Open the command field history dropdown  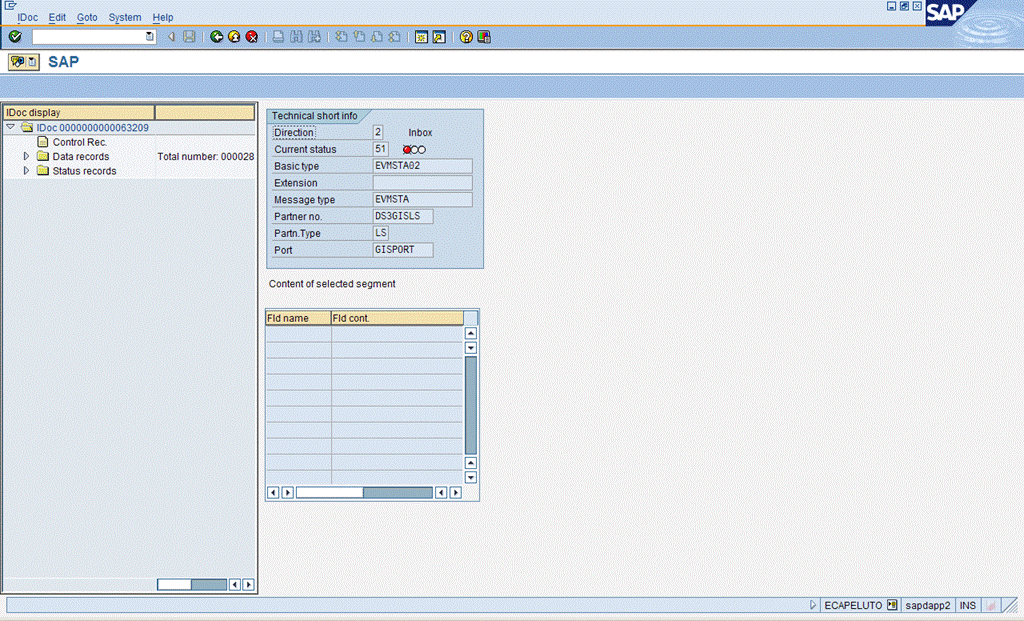pyautogui.click(x=150, y=37)
